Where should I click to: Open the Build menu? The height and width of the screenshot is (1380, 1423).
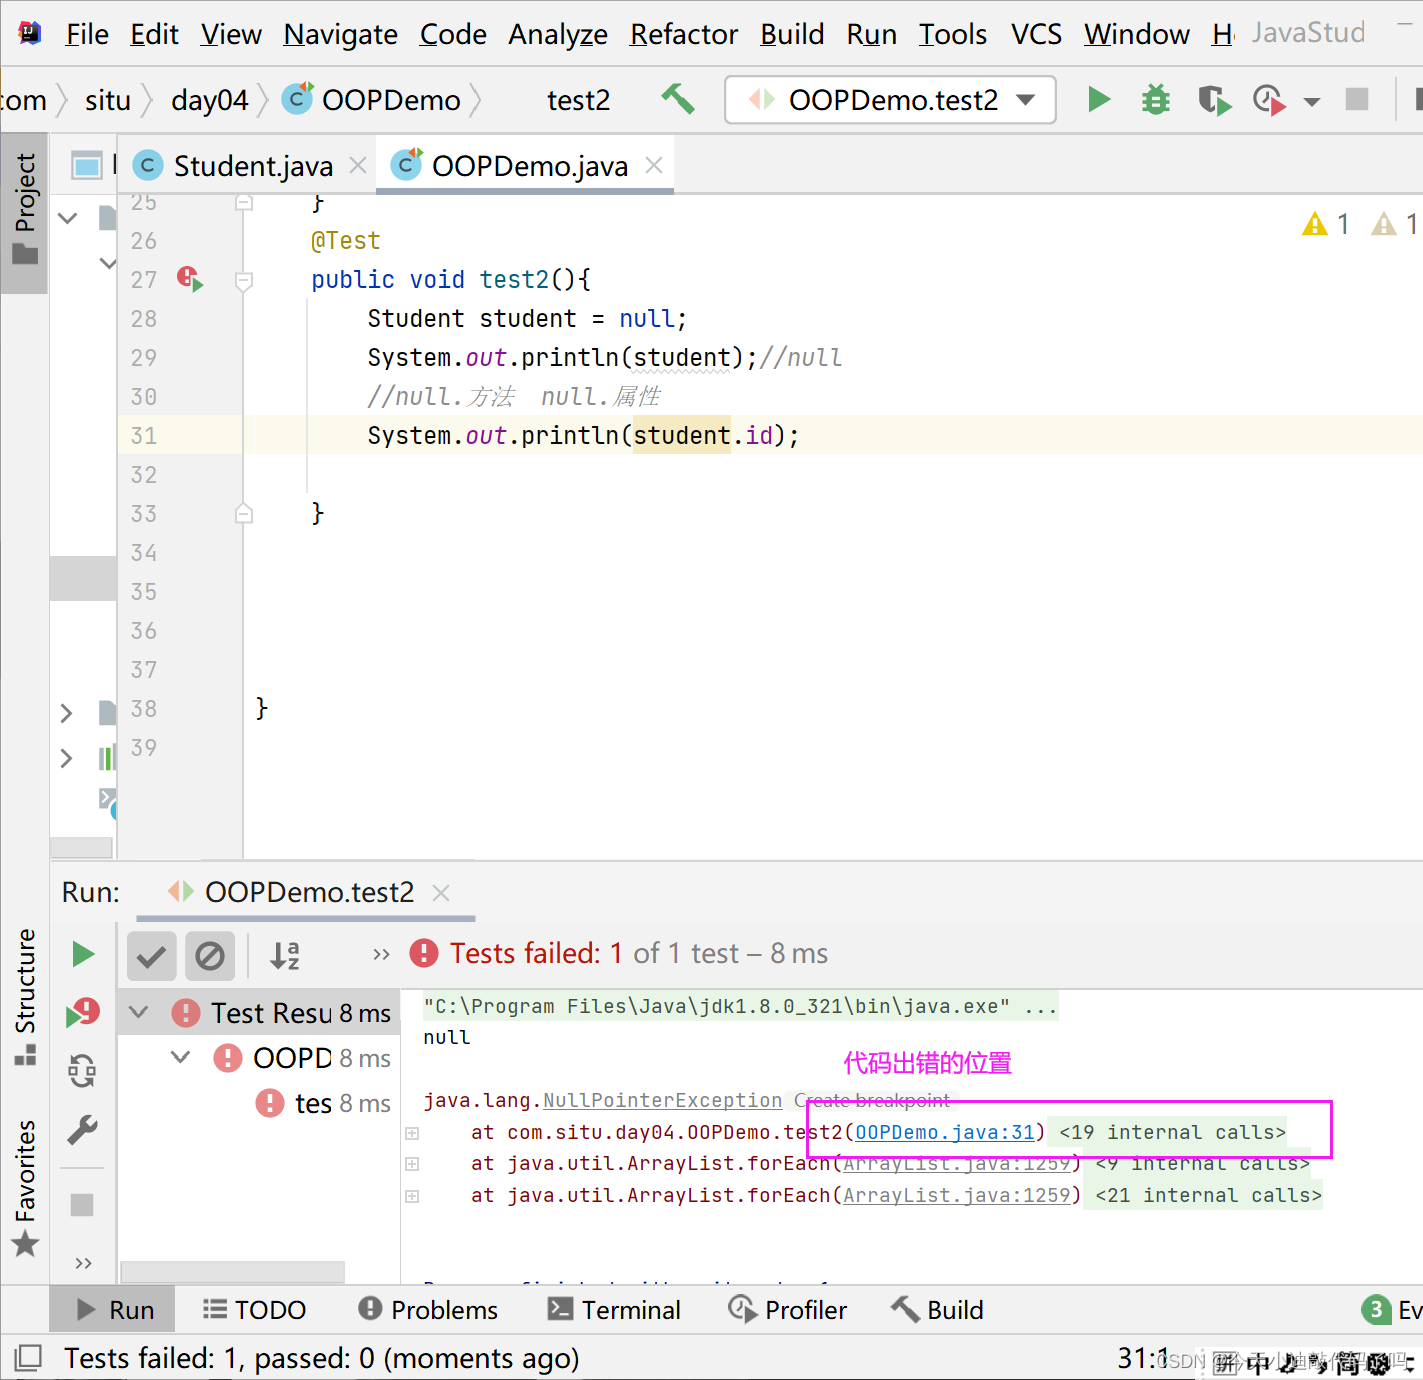point(792,34)
